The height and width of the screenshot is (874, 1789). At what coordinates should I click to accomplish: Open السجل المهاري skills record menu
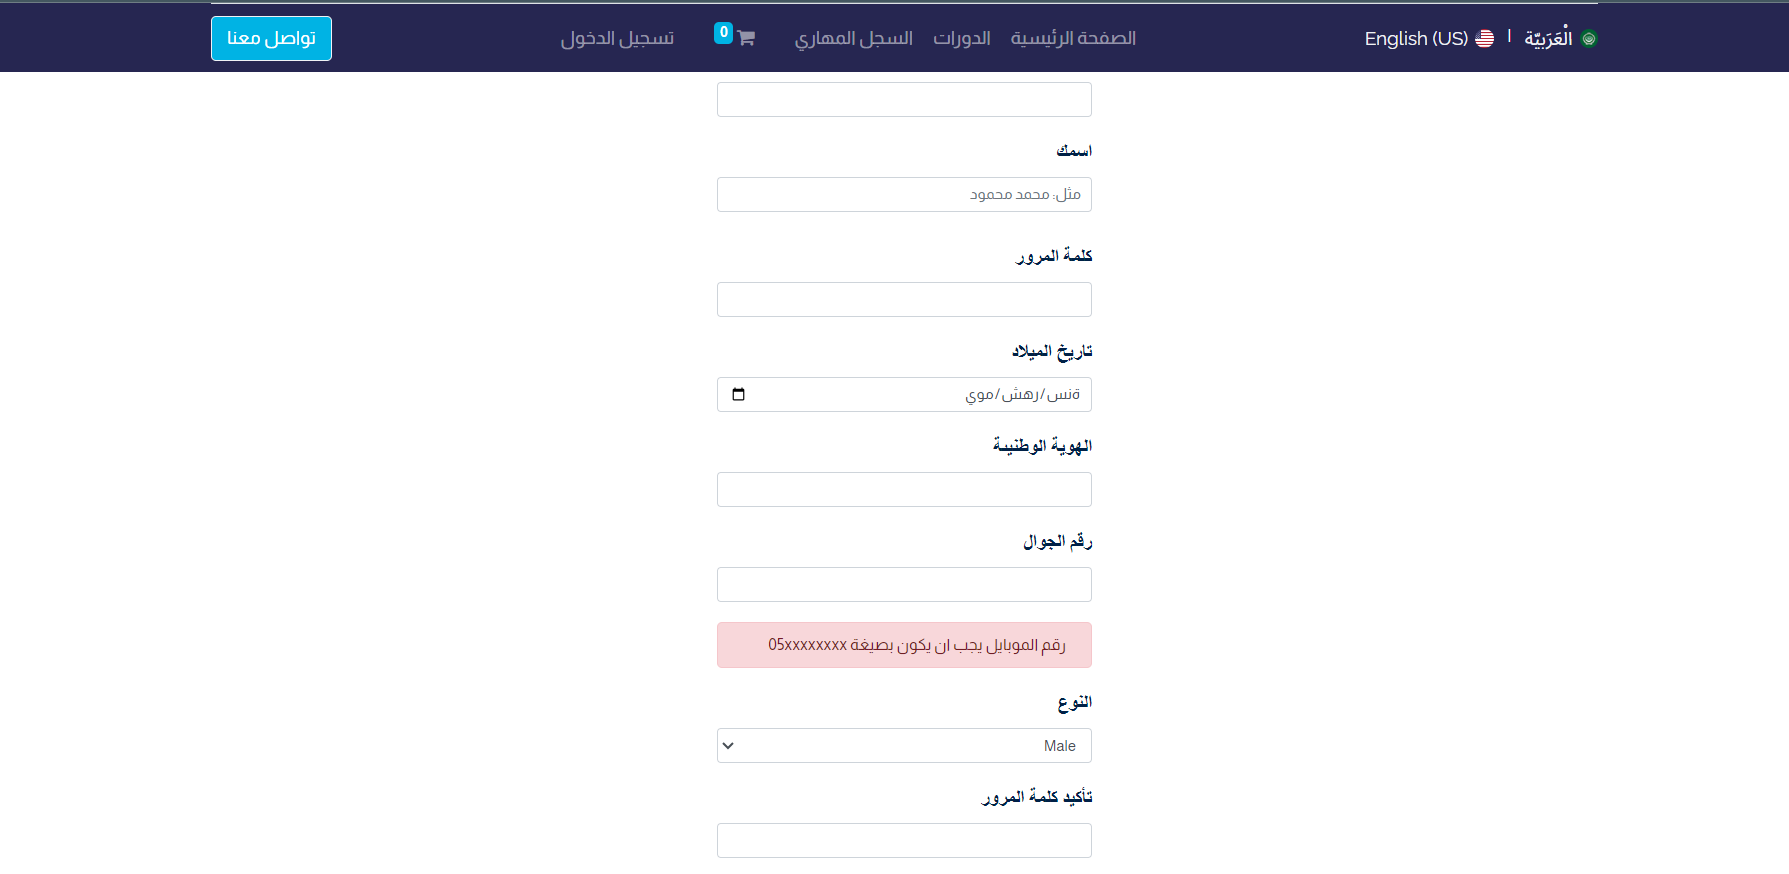pyautogui.click(x=853, y=38)
